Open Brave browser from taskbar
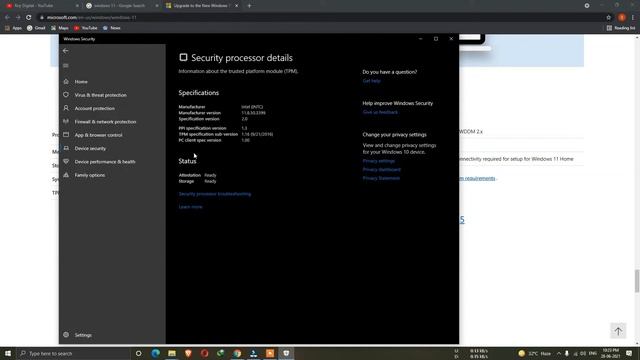The width and height of the screenshot is (640, 360). [188, 353]
